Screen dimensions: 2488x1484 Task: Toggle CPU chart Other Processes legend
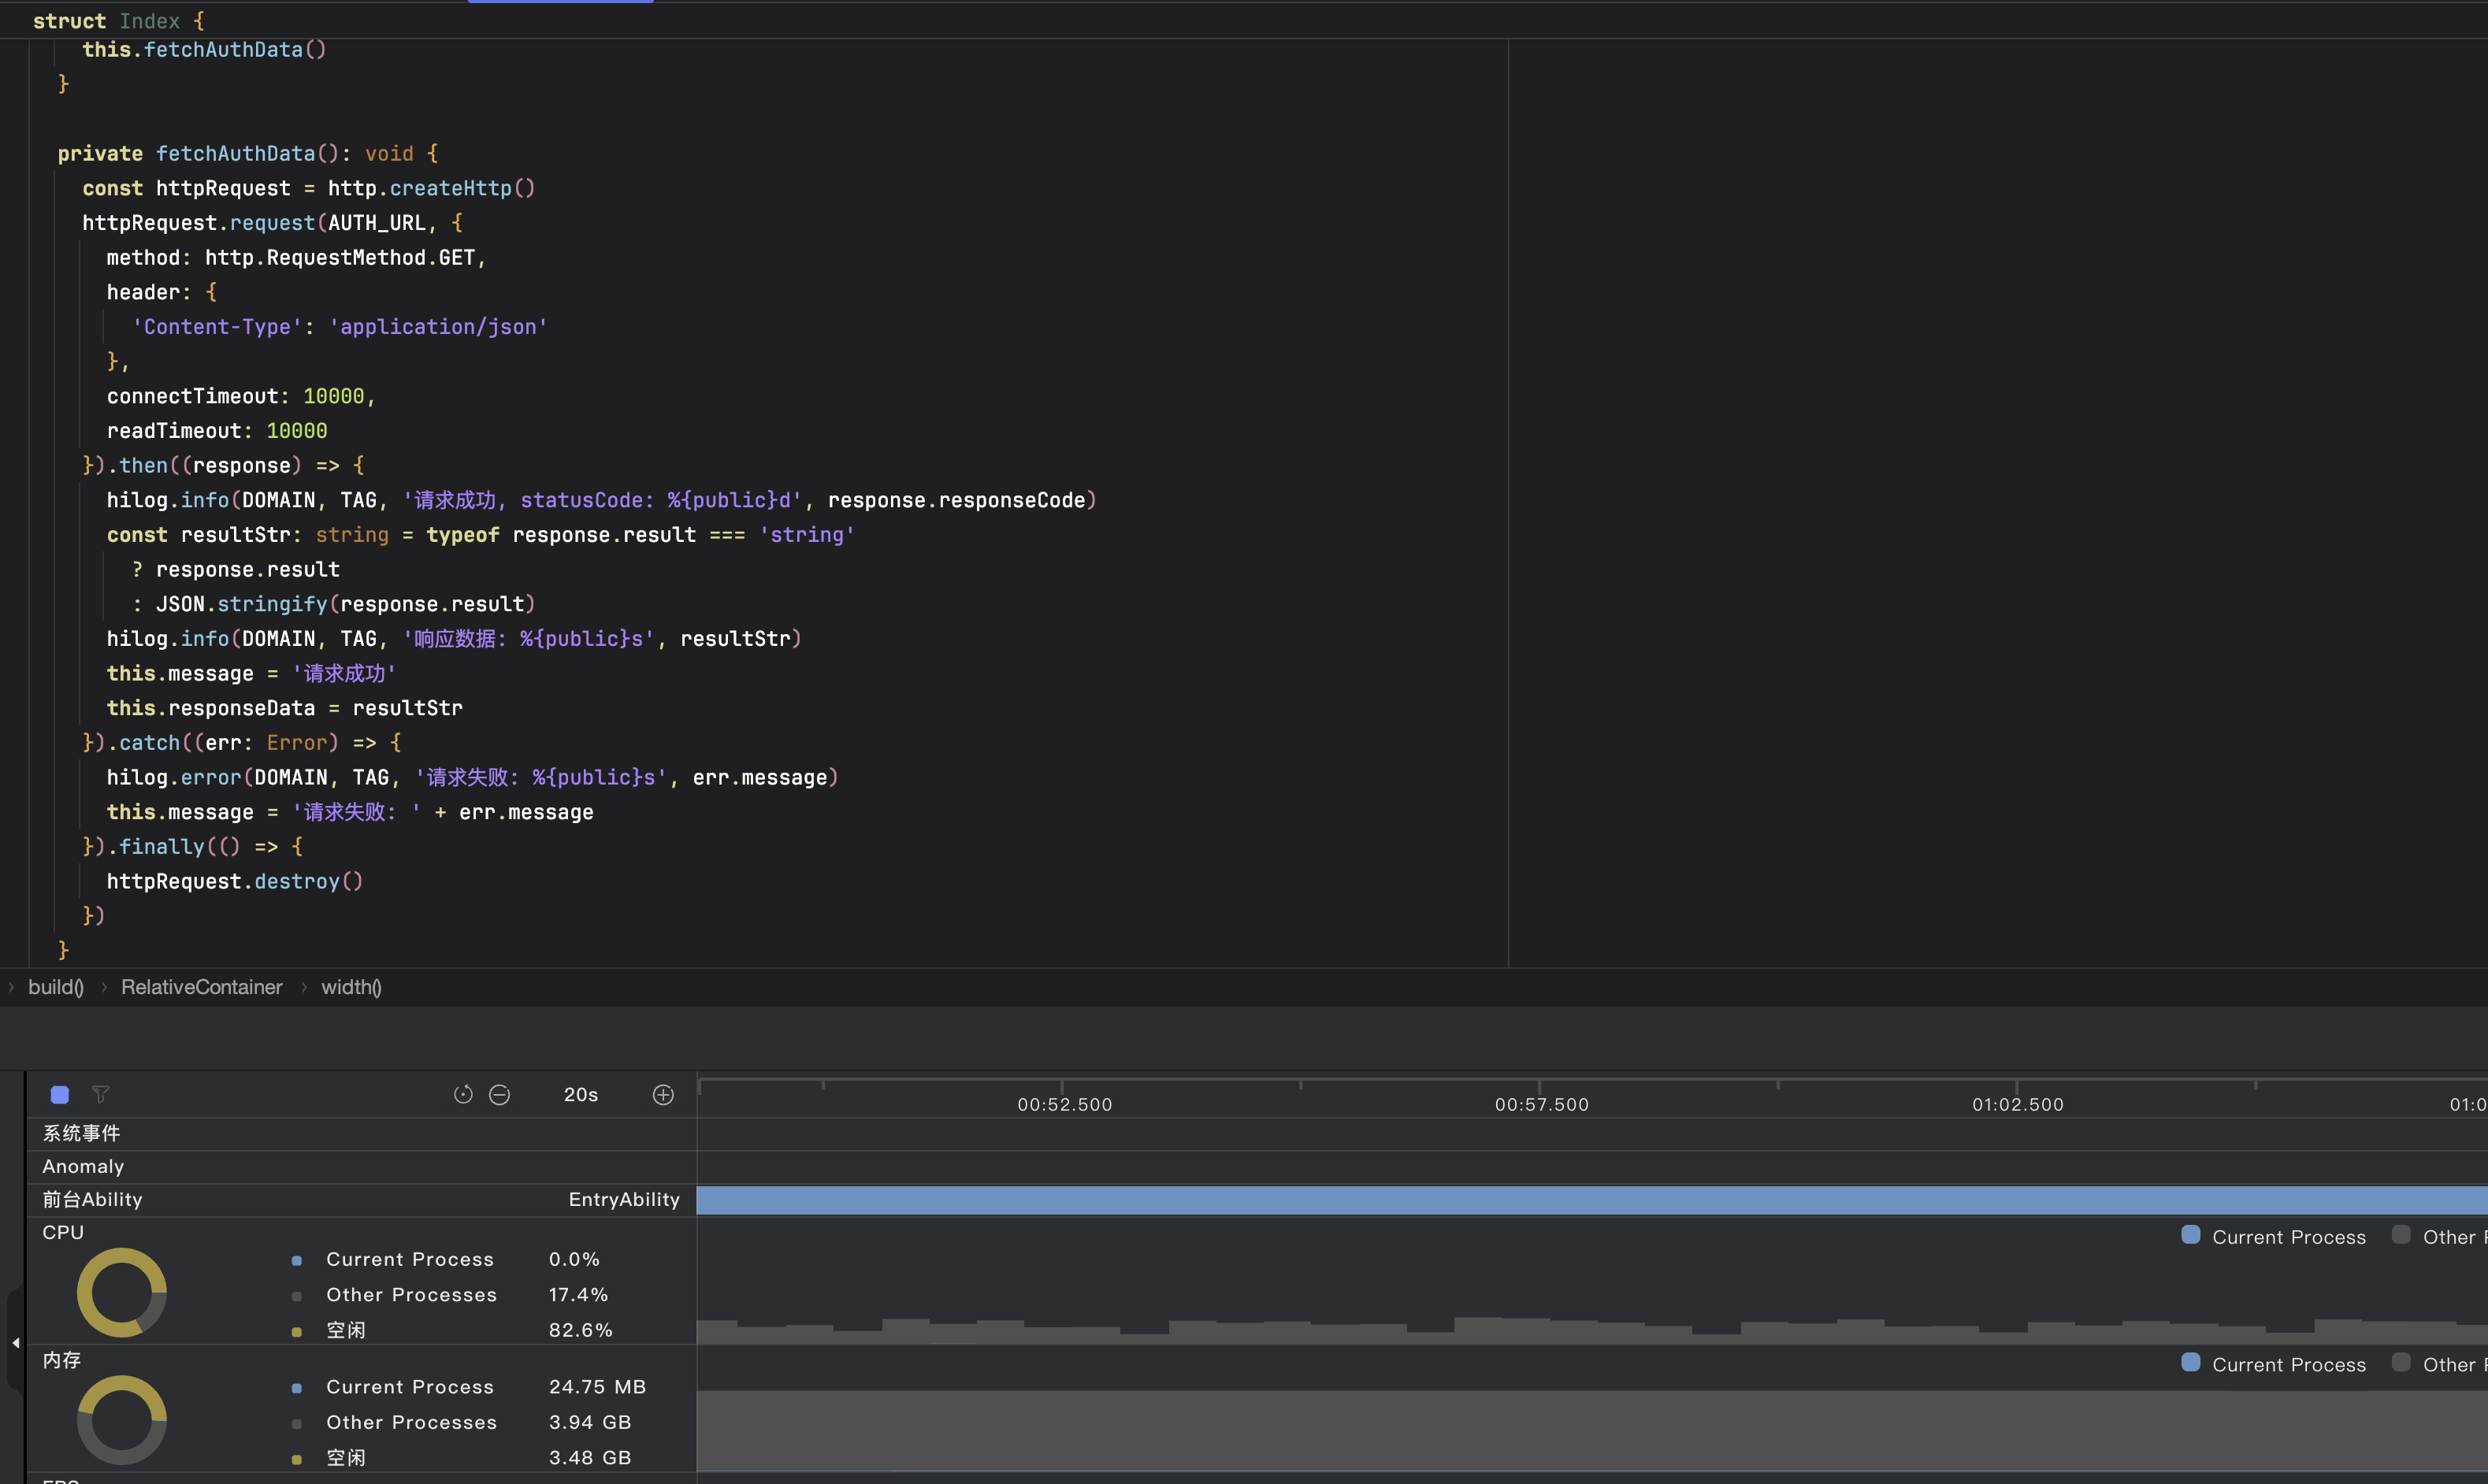point(2440,1237)
